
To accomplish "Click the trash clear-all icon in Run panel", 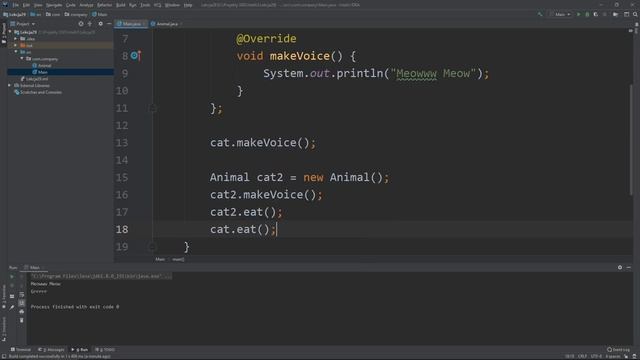I will [22, 320].
